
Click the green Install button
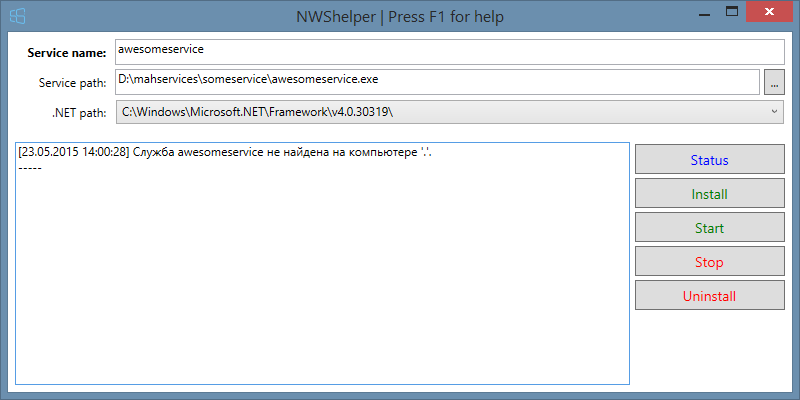(709, 194)
